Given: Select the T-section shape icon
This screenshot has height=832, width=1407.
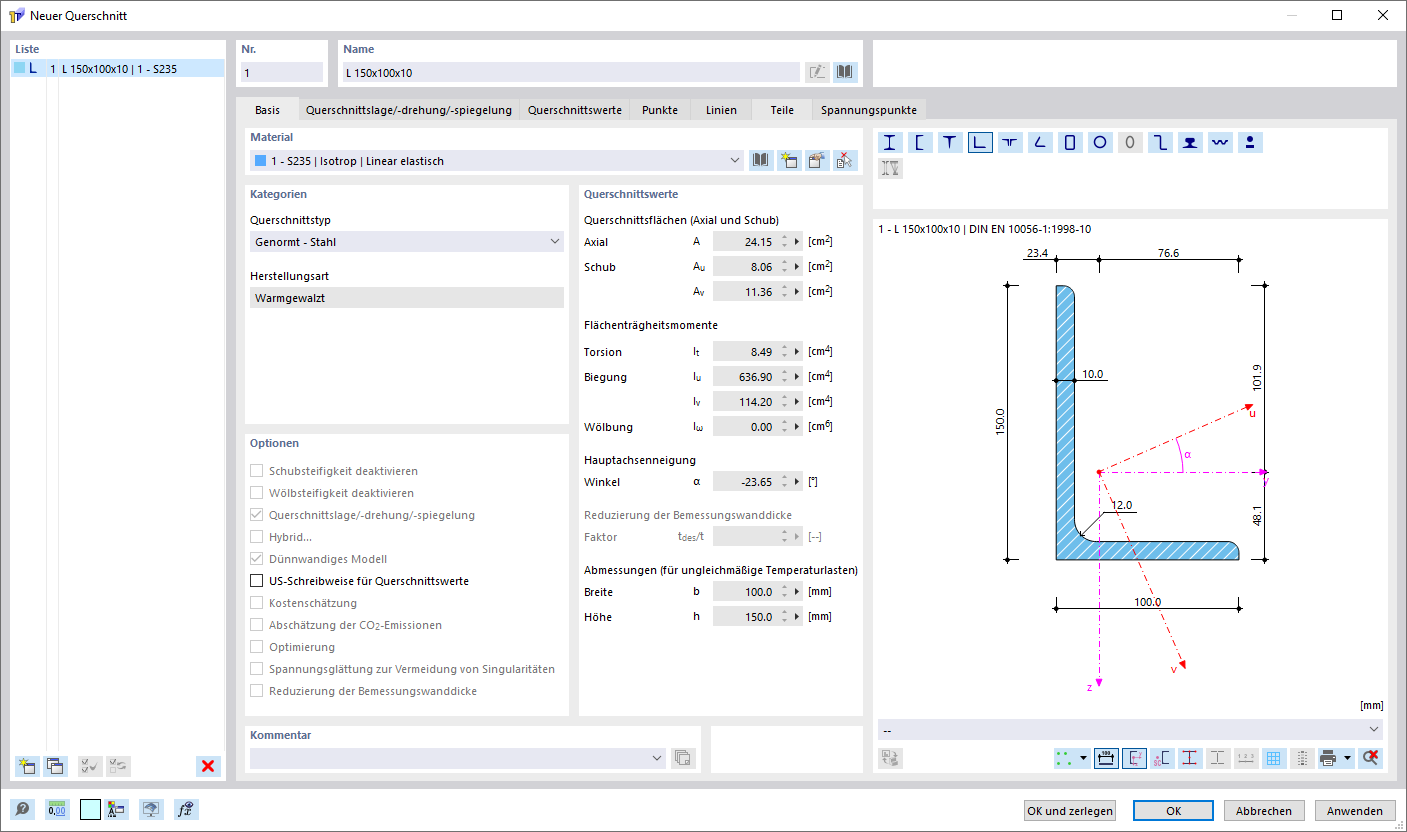Looking at the screenshot, I should click(950, 142).
